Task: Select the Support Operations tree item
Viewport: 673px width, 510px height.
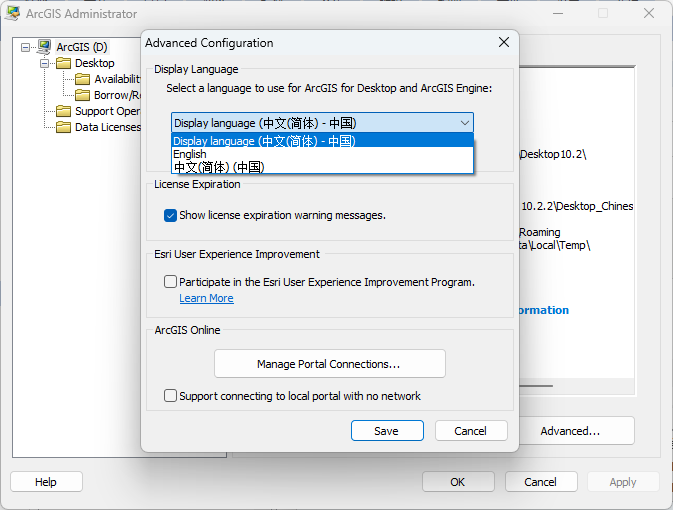Action: click(107, 111)
